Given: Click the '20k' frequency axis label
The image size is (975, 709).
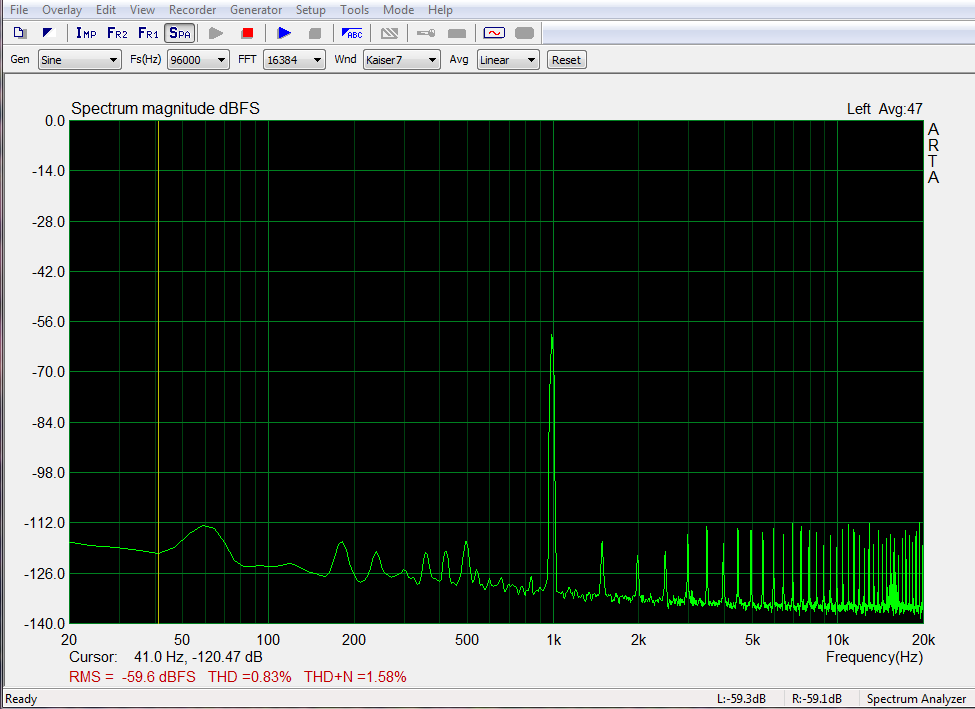Looking at the screenshot, I should click(x=923, y=640).
